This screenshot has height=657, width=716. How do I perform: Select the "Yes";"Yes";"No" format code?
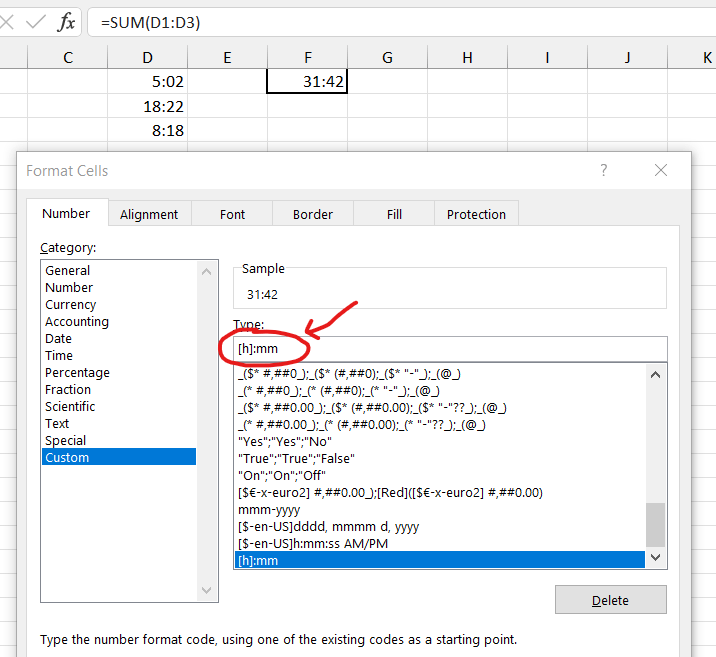pos(440,442)
